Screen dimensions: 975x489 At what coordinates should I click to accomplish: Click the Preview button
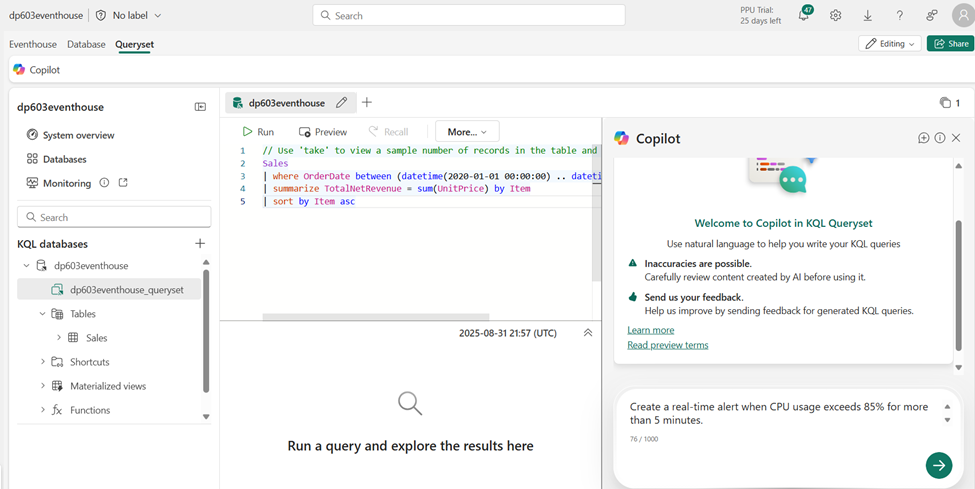click(x=323, y=132)
